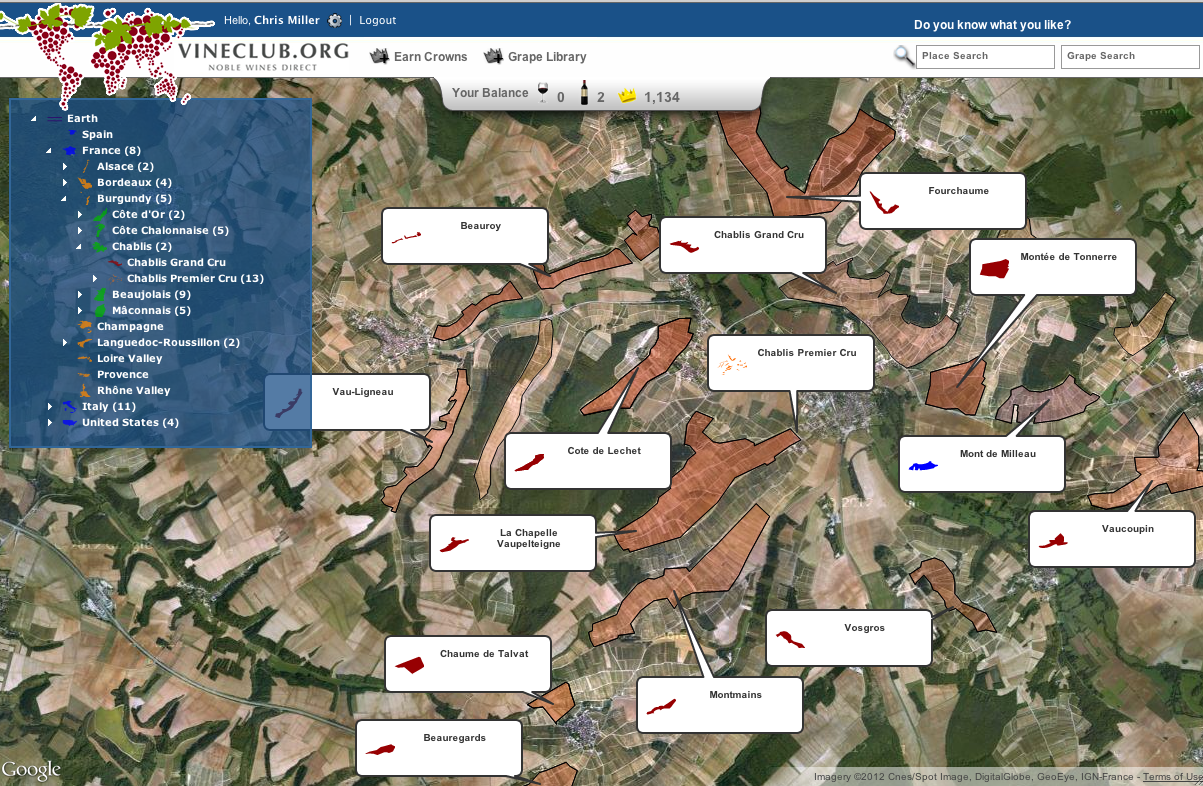
Task: Expand the Bordeaux tree node
Action: click(65, 183)
